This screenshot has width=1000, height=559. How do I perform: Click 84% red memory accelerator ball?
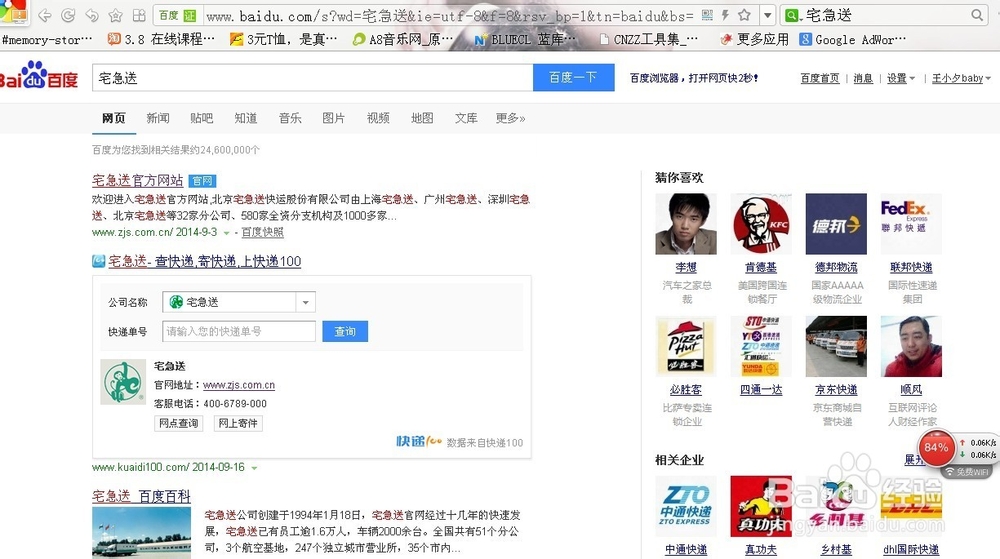pyautogui.click(x=936, y=447)
